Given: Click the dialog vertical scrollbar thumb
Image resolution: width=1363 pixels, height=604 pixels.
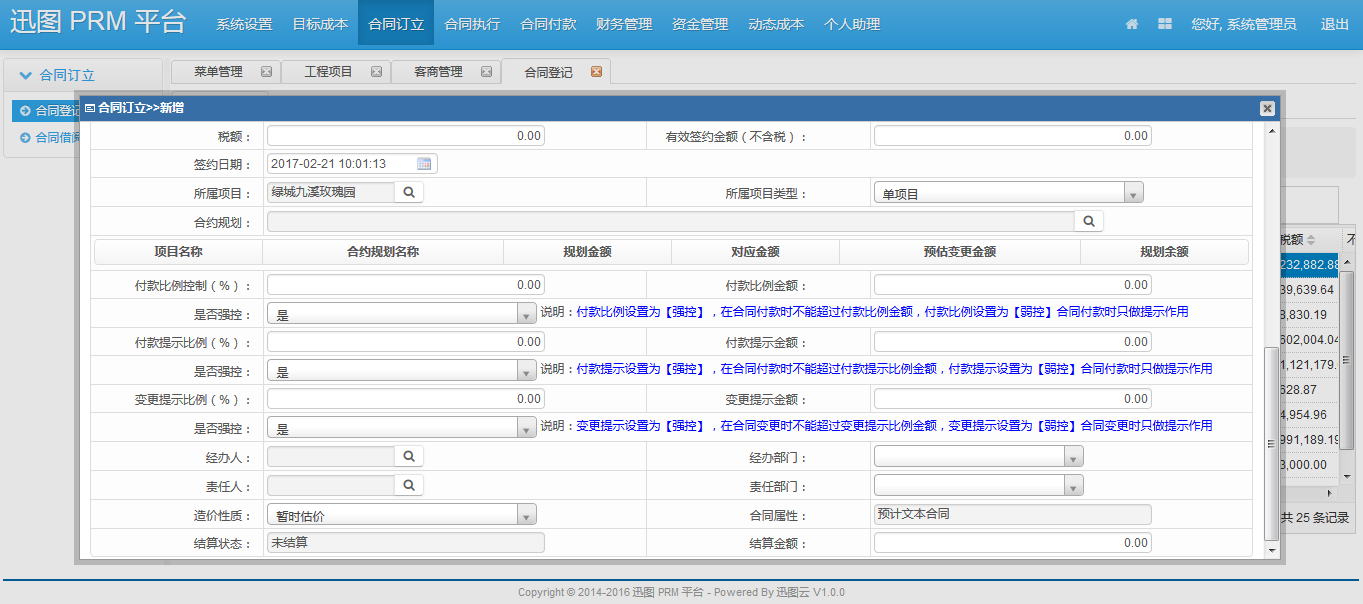Looking at the screenshot, I should [x=1271, y=442].
